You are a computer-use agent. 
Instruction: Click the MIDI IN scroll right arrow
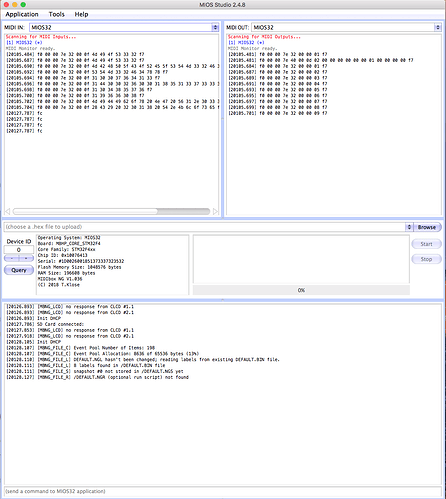click(216, 211)
